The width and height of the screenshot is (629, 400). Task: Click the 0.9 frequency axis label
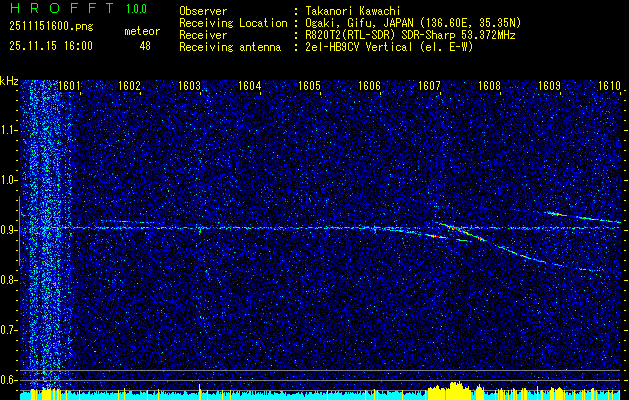(x=8, y=230)
